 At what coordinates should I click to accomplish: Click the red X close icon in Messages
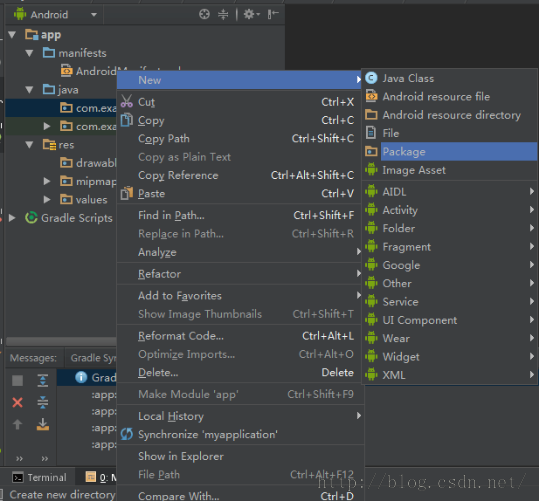click(18, 402)
